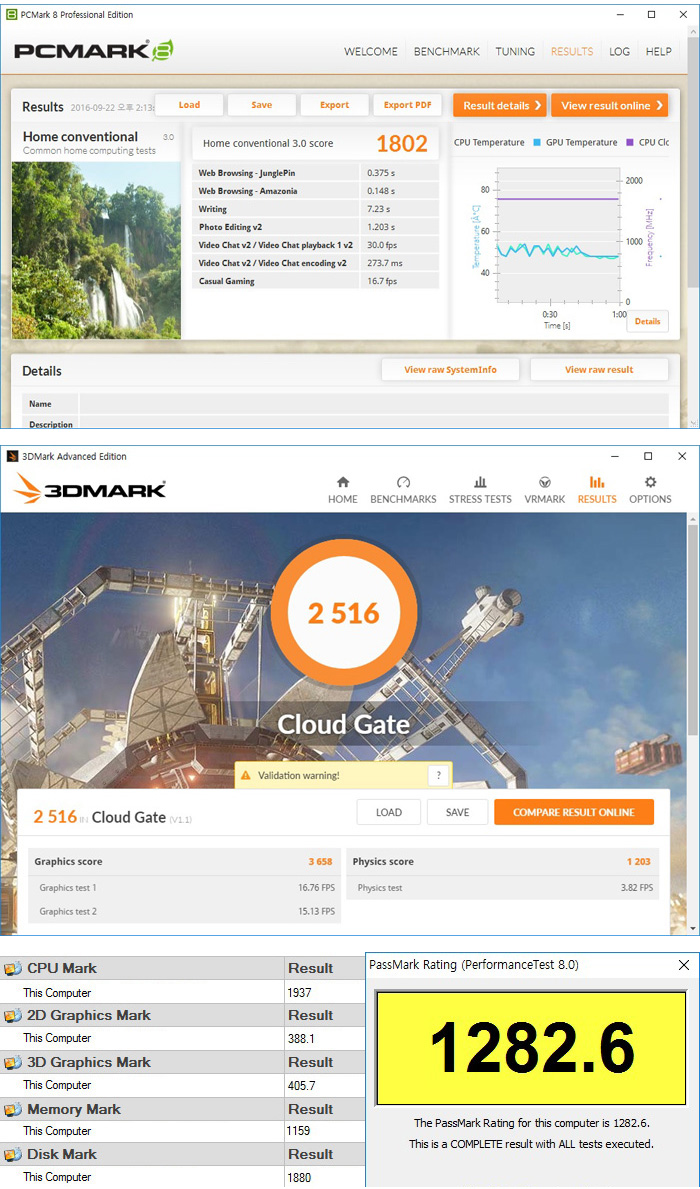Viewport: 700px width, 1189px height.
Task: Open the PCMark Help tab
Action: point(658,52)
